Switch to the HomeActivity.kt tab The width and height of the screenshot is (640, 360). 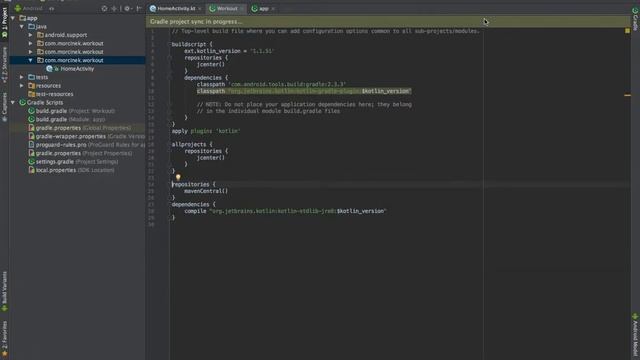tap(176, 9)
